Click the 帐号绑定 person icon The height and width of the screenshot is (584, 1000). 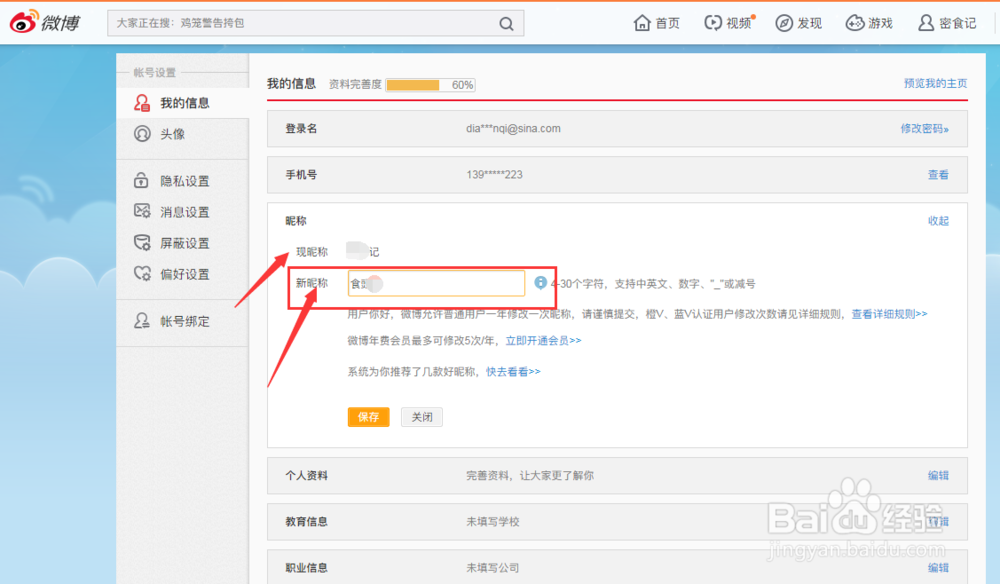click(x=142, y=321)
